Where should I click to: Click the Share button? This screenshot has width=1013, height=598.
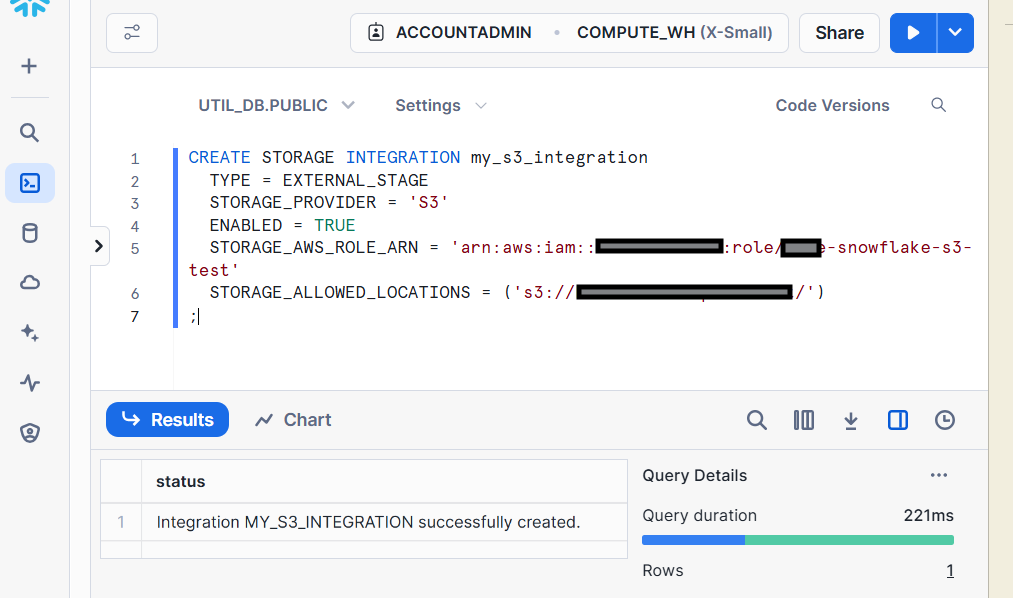[x=839, y=33]
